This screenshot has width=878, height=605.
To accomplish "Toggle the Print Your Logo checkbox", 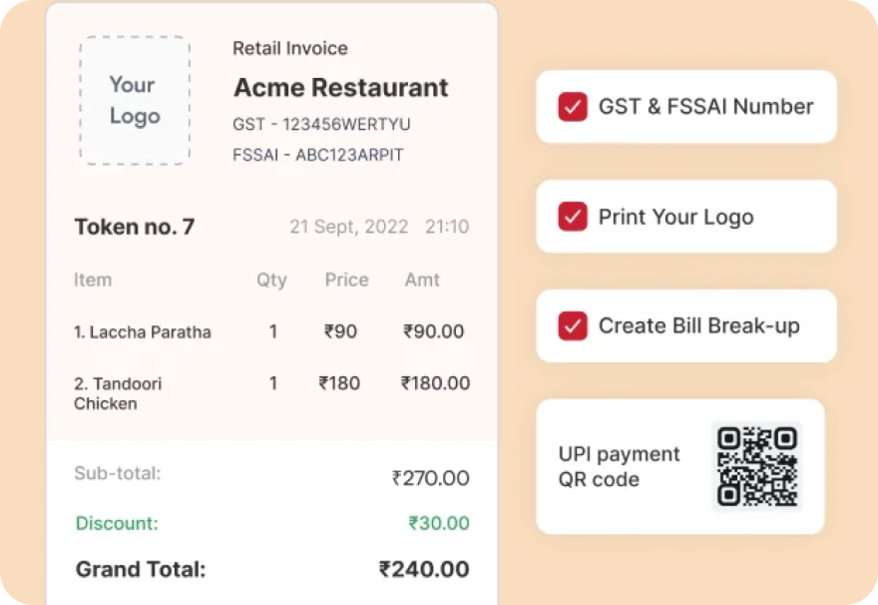I will (x=572, y=216).
